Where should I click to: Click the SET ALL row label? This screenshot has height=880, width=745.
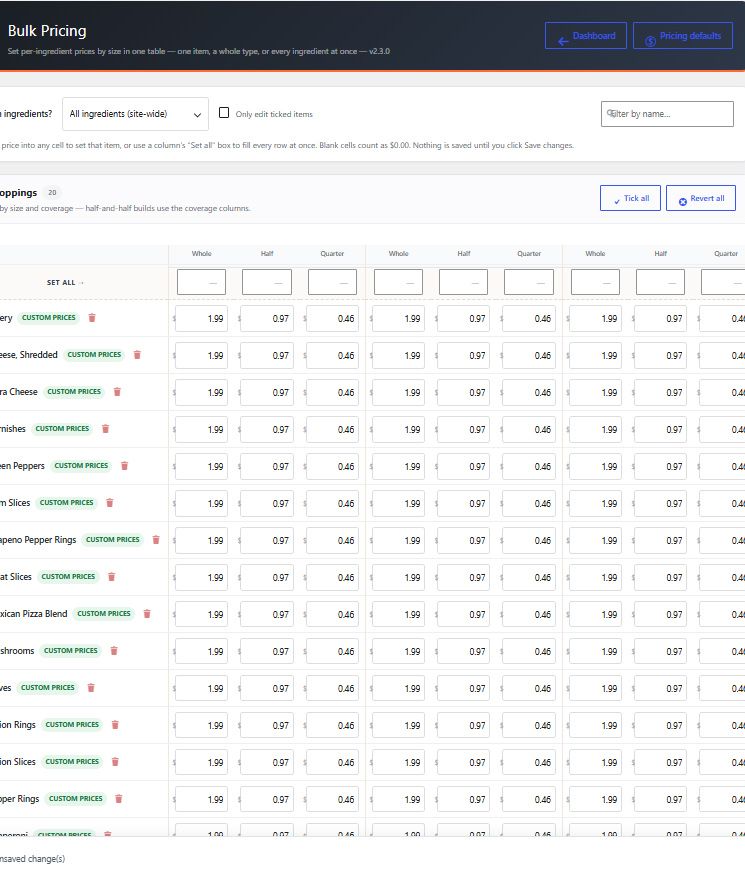65,282
